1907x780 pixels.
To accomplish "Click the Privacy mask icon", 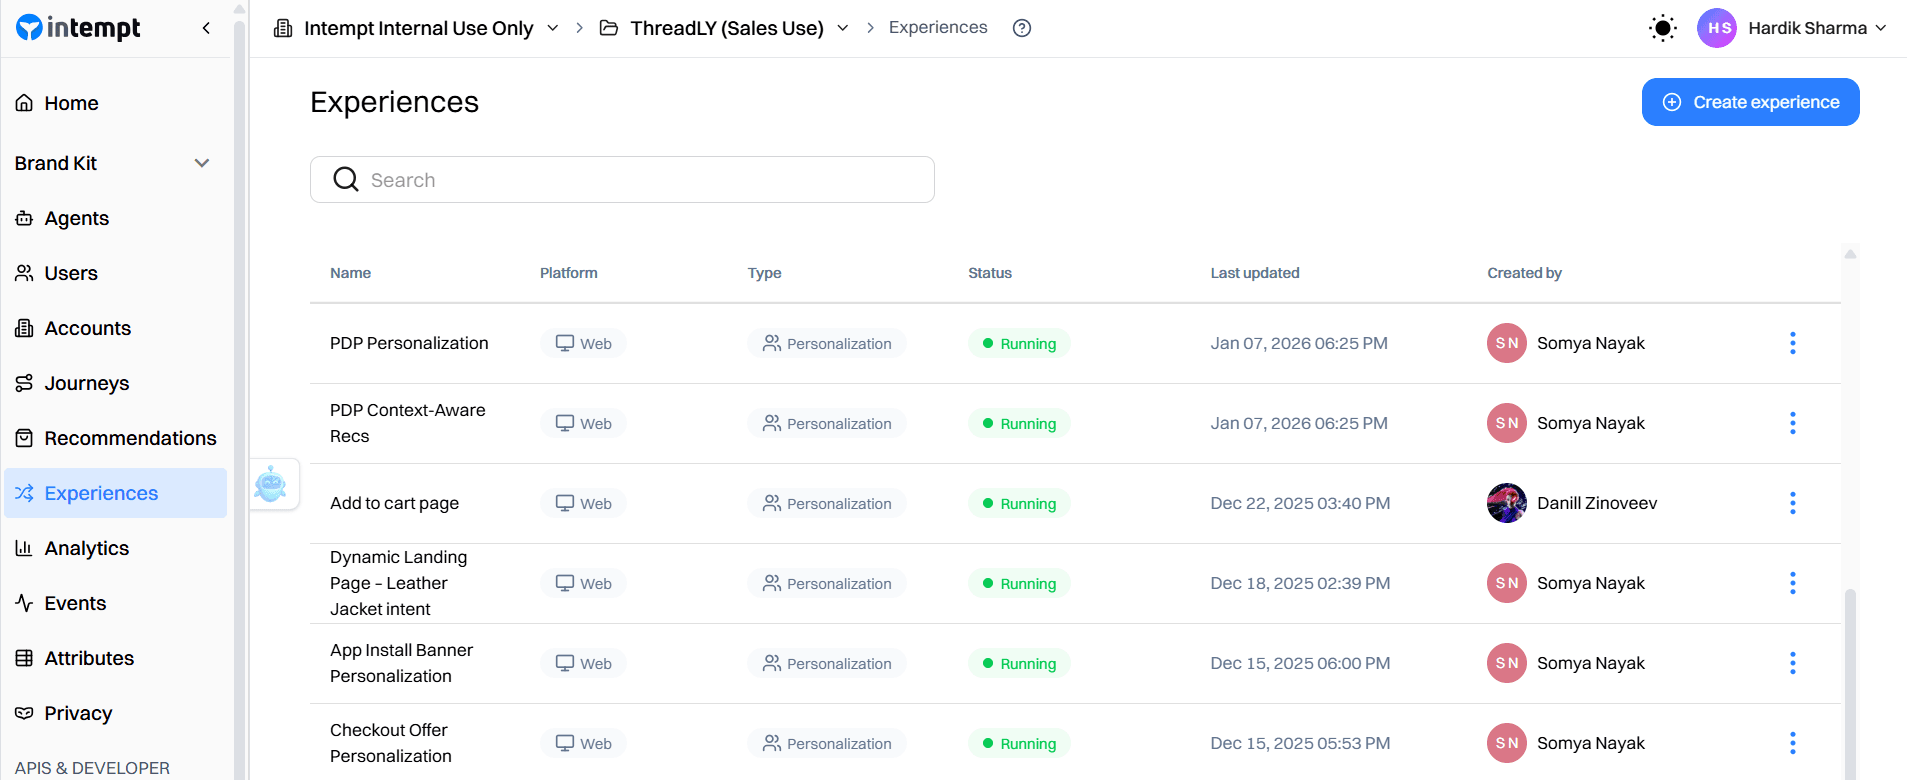I will (24, 713).
